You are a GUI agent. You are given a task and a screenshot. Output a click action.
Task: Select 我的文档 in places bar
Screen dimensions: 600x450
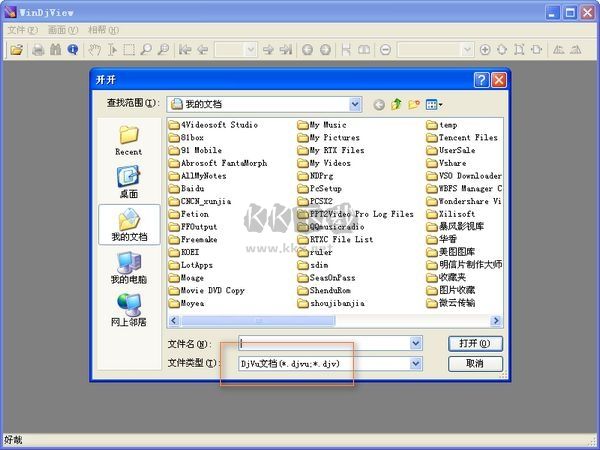129,225
